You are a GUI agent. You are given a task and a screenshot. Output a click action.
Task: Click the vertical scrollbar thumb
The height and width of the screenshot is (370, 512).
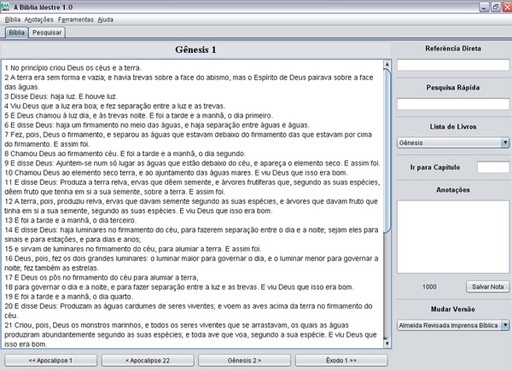pos(387,151)
